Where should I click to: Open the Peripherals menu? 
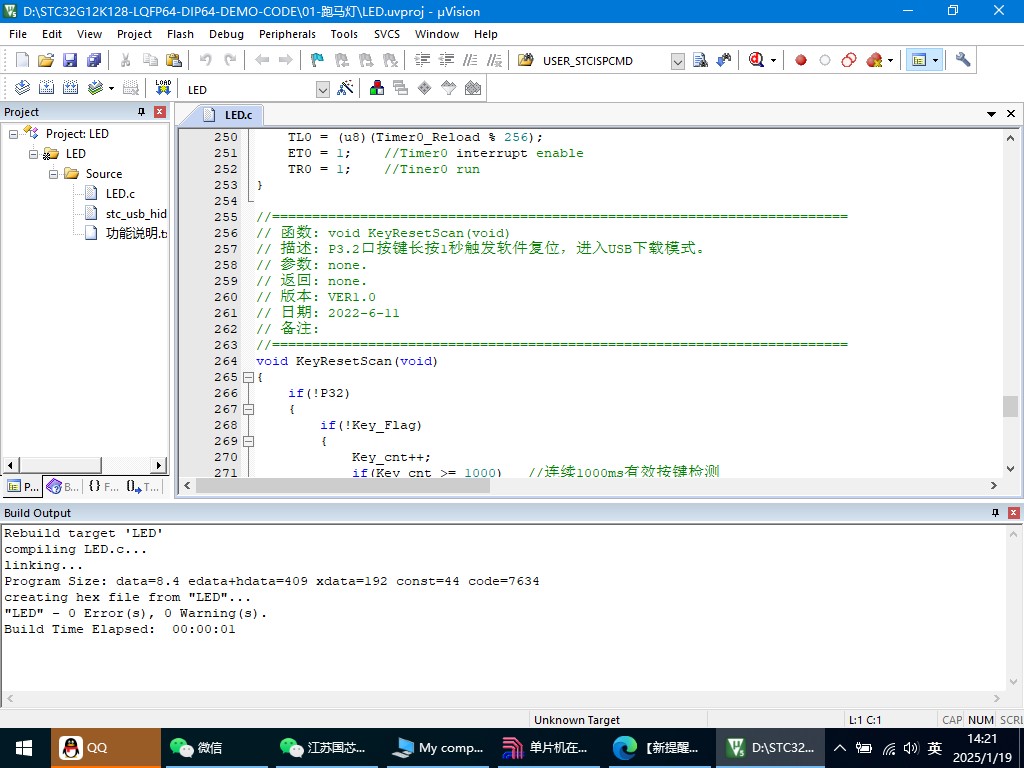287,34
